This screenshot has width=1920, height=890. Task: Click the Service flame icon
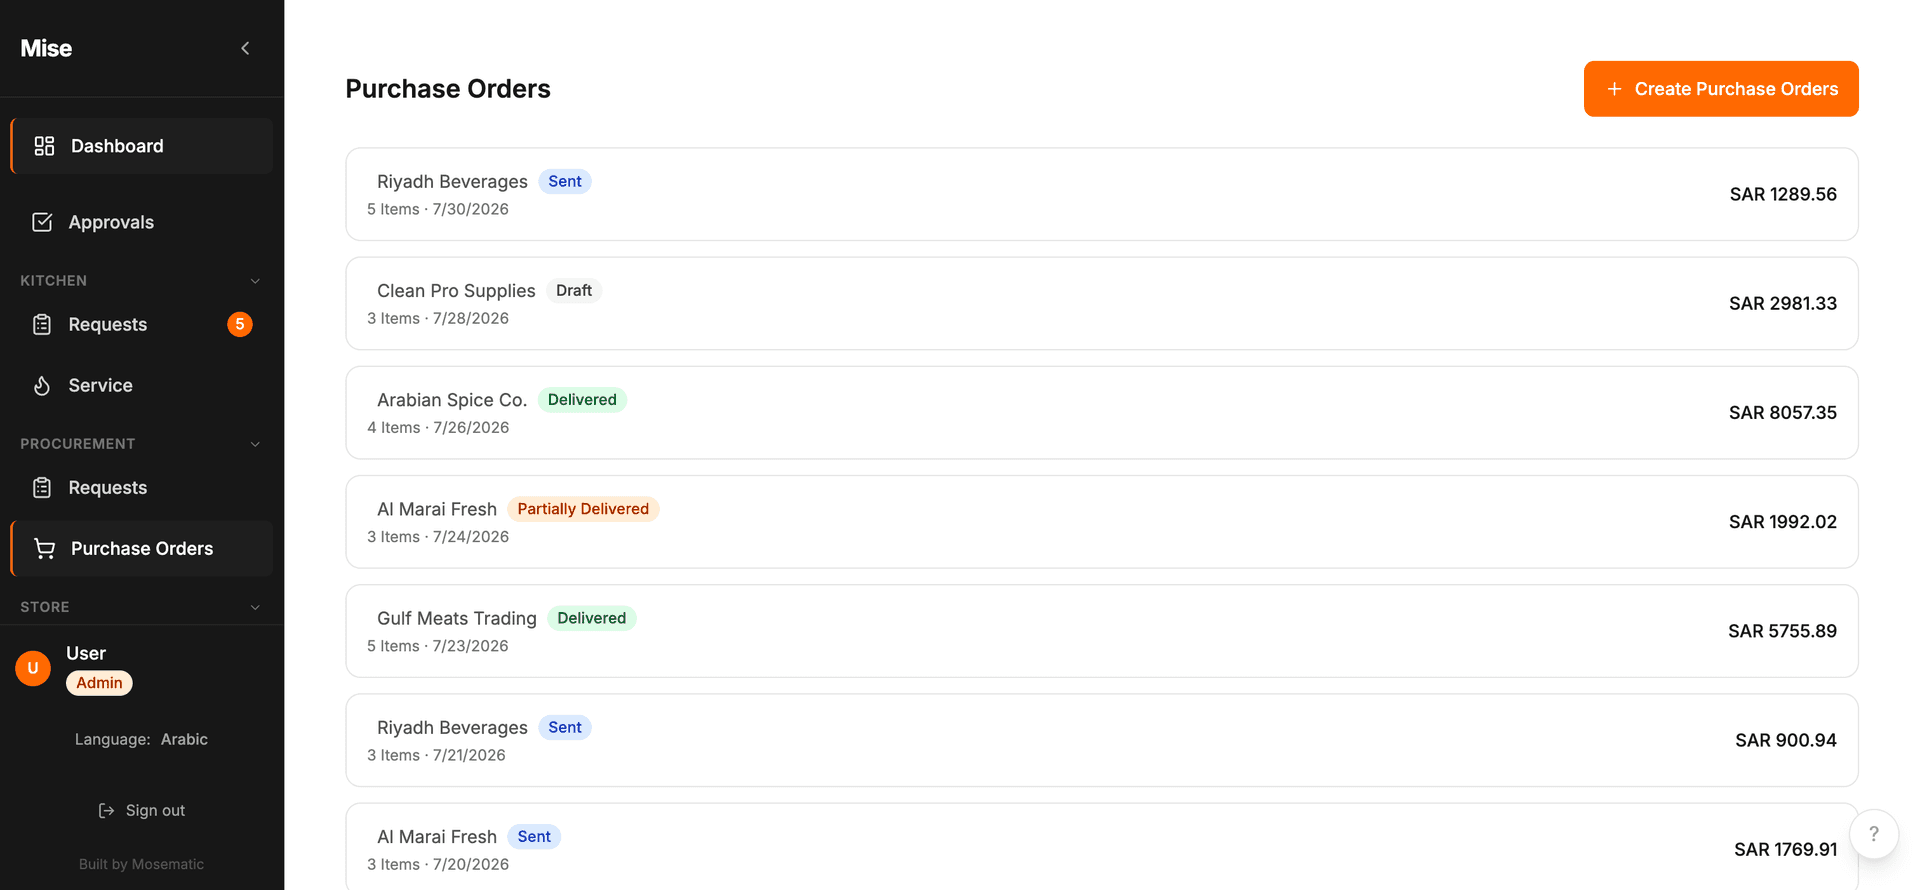click(42, 385)
